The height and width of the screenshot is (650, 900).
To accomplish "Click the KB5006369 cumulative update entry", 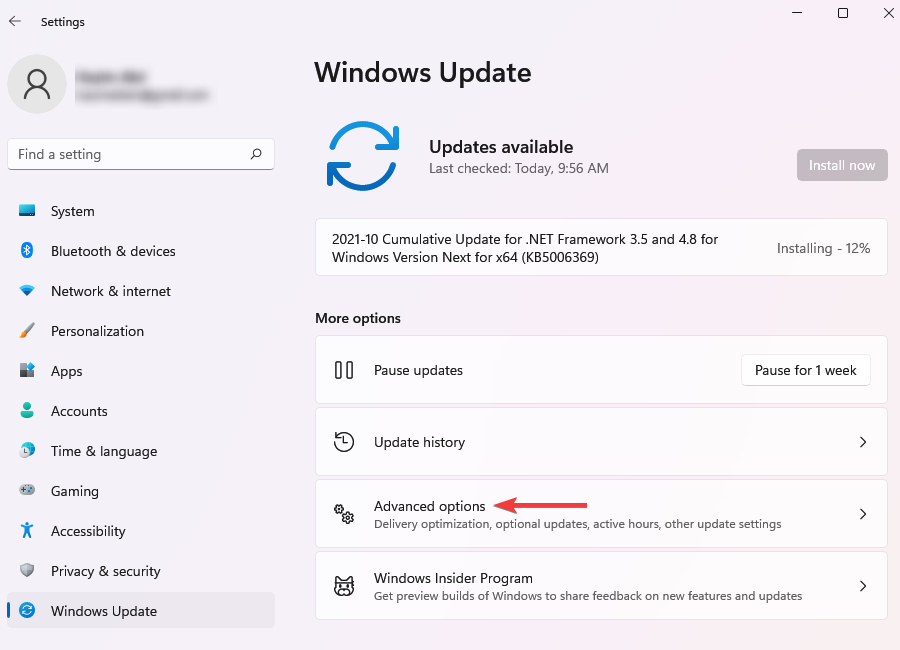I will (x=601, y=247).
